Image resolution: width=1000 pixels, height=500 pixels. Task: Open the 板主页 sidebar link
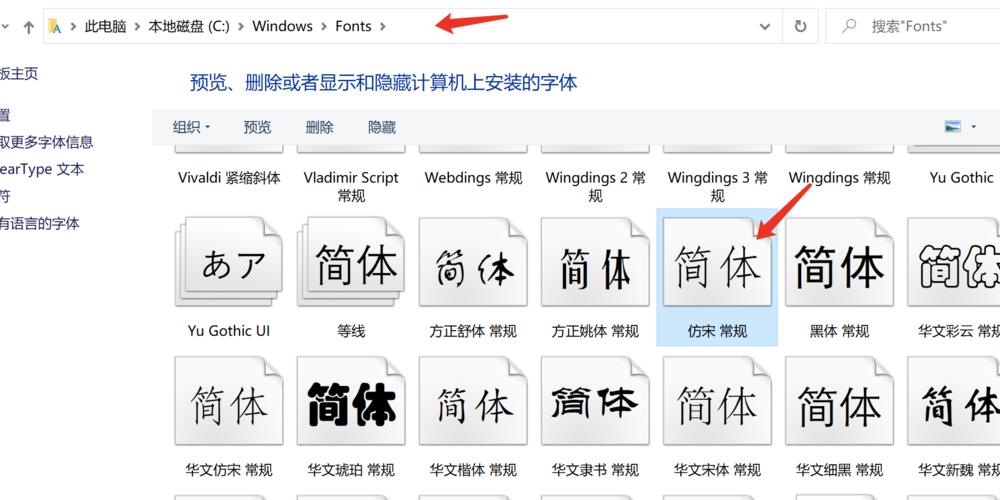tap(18, 74)
